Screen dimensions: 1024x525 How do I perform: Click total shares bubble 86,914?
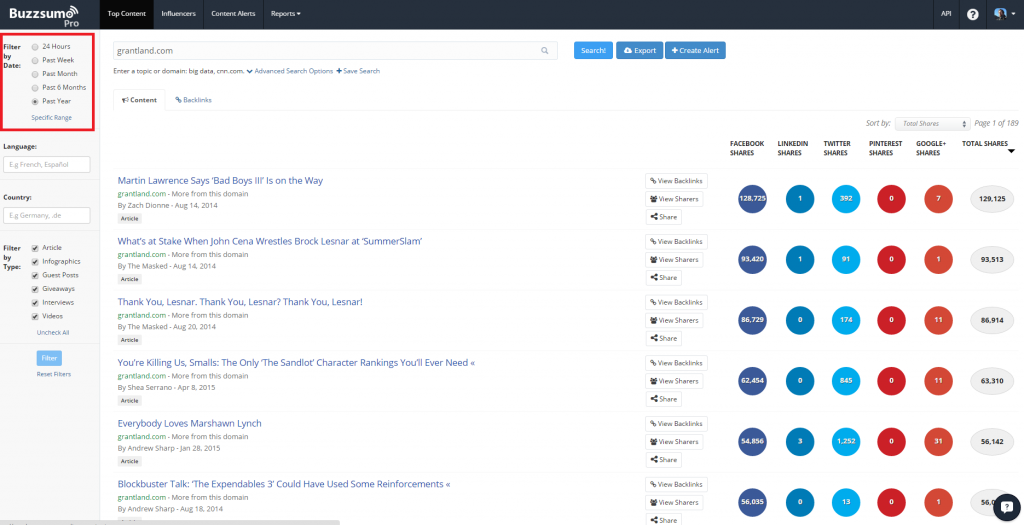click(992, 320)
